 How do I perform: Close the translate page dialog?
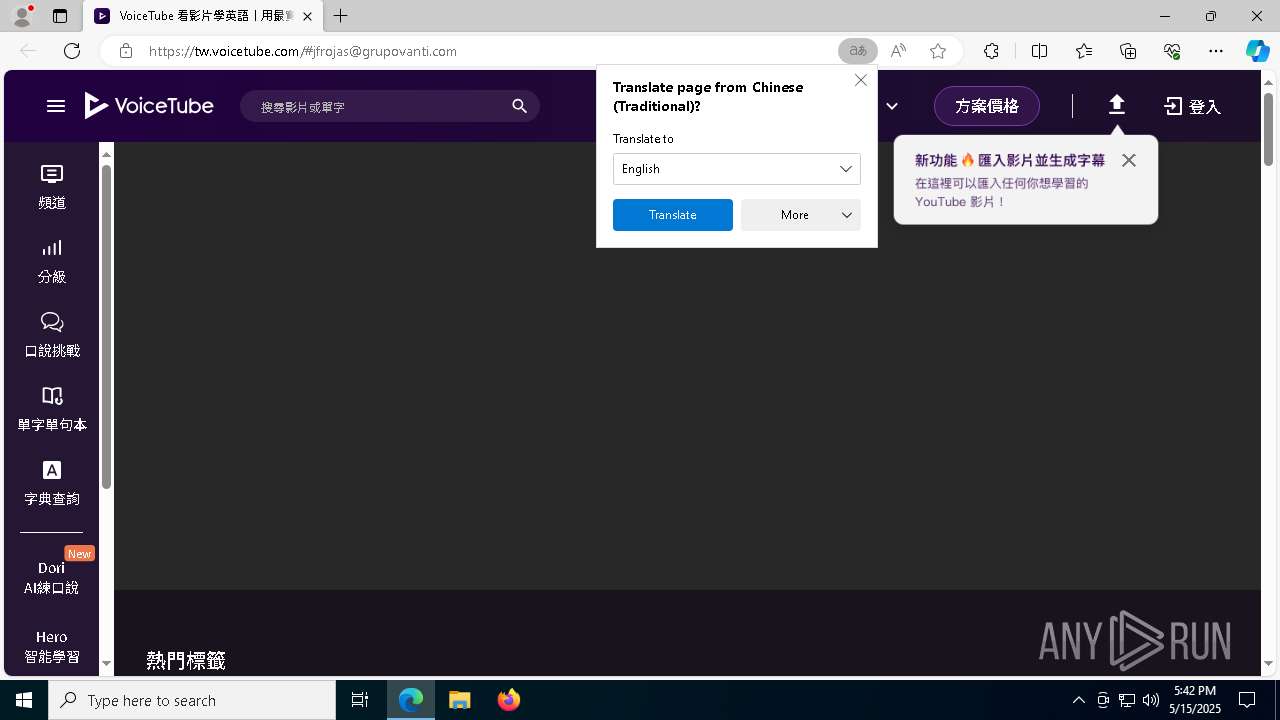[x=861, y=80]
